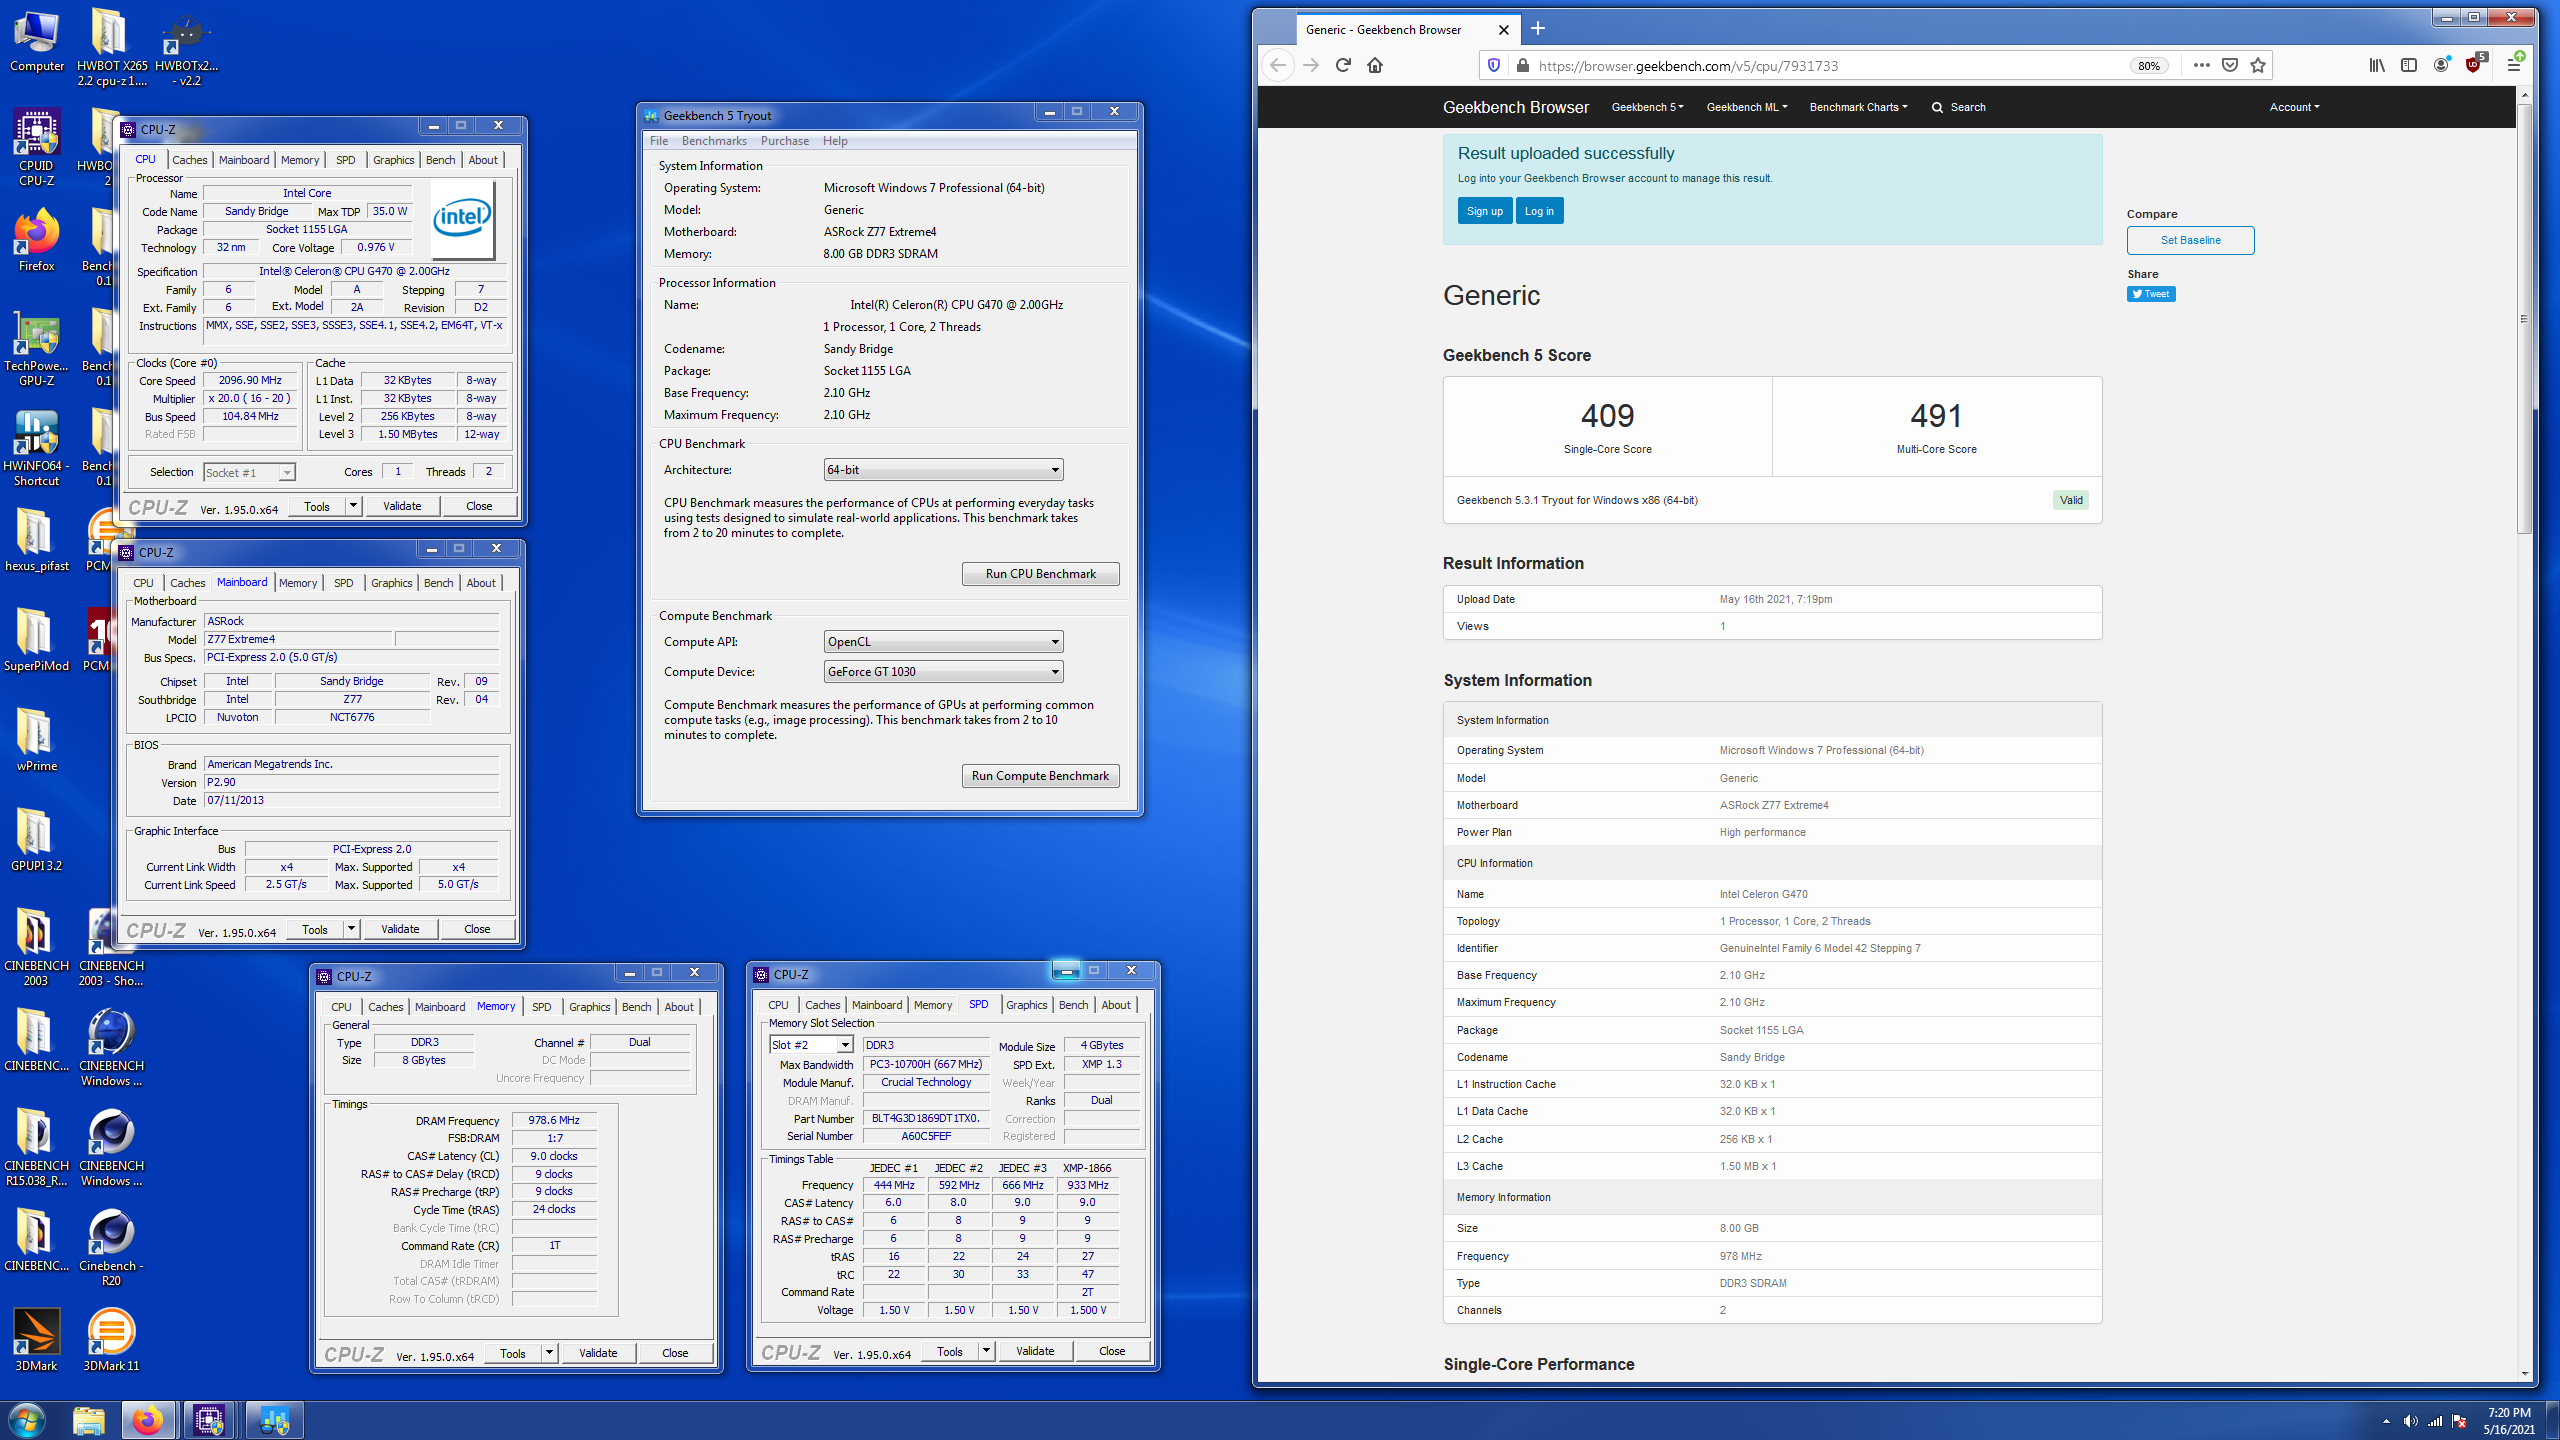The height and width of the screenshot is (1440, 2560).
Task: Click Windows Start button
Action: coord(27,1420)
